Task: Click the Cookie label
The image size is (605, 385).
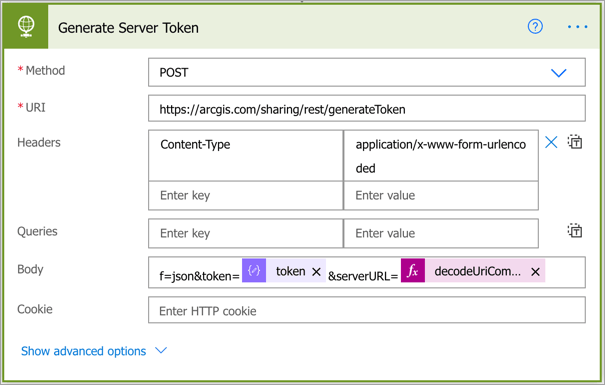Action: 35,309
